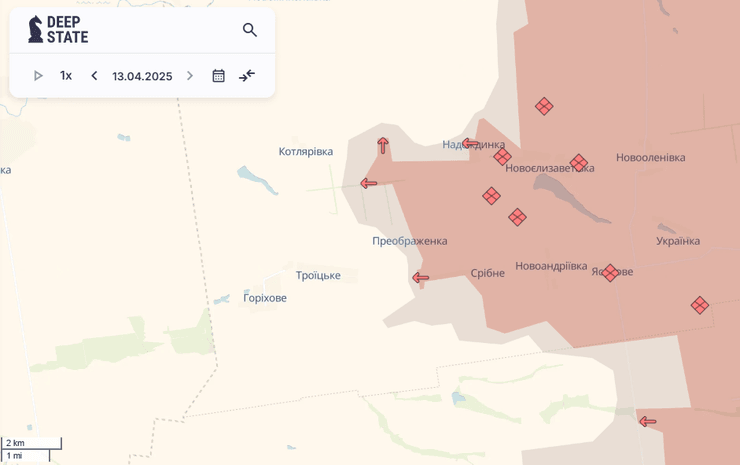Viewport: 740px width, 465px height.
Task: Click the unit marker at Яснове
Action: [610, 273]
